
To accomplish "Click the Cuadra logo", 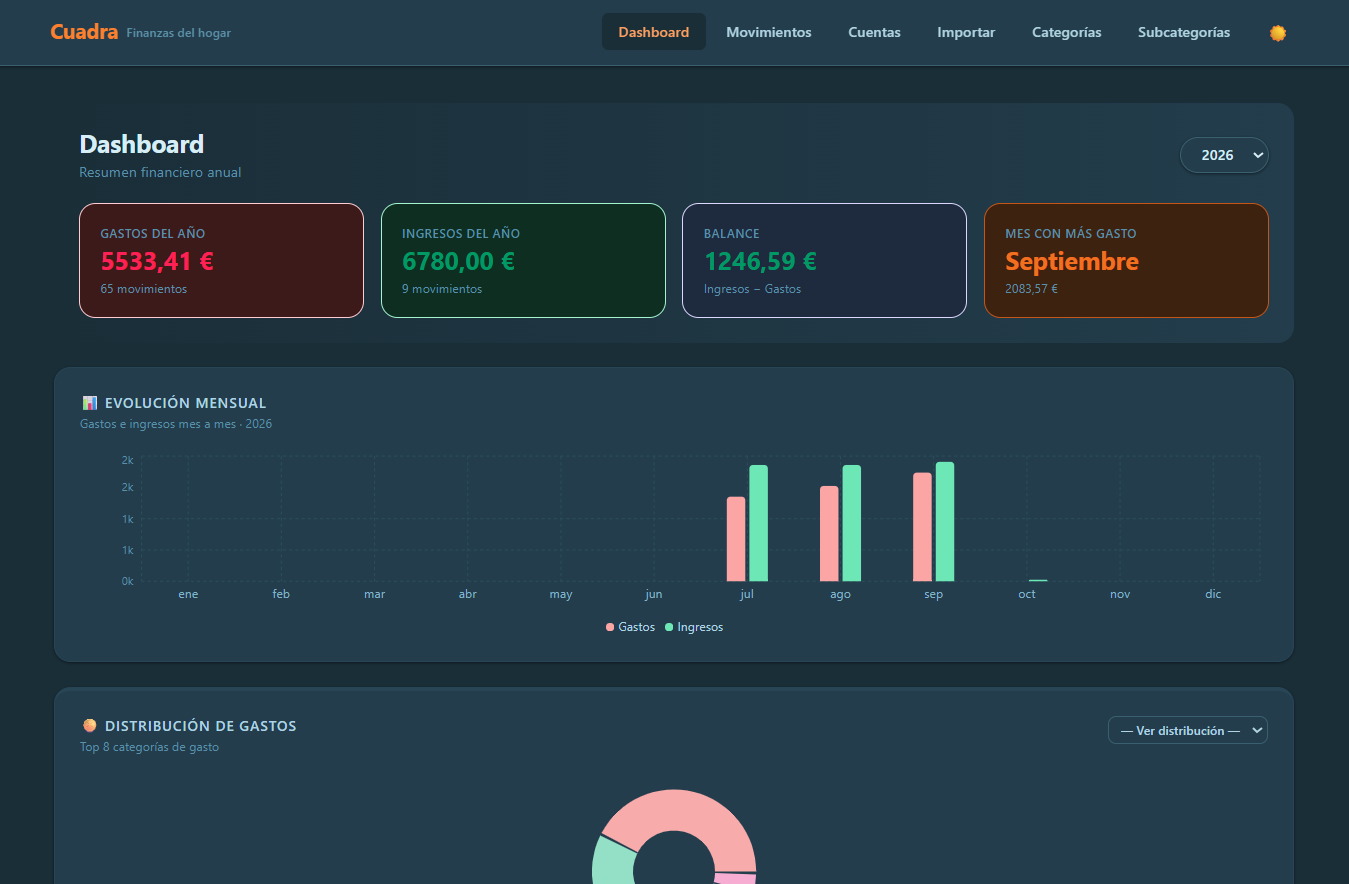I will click(84, 32).
